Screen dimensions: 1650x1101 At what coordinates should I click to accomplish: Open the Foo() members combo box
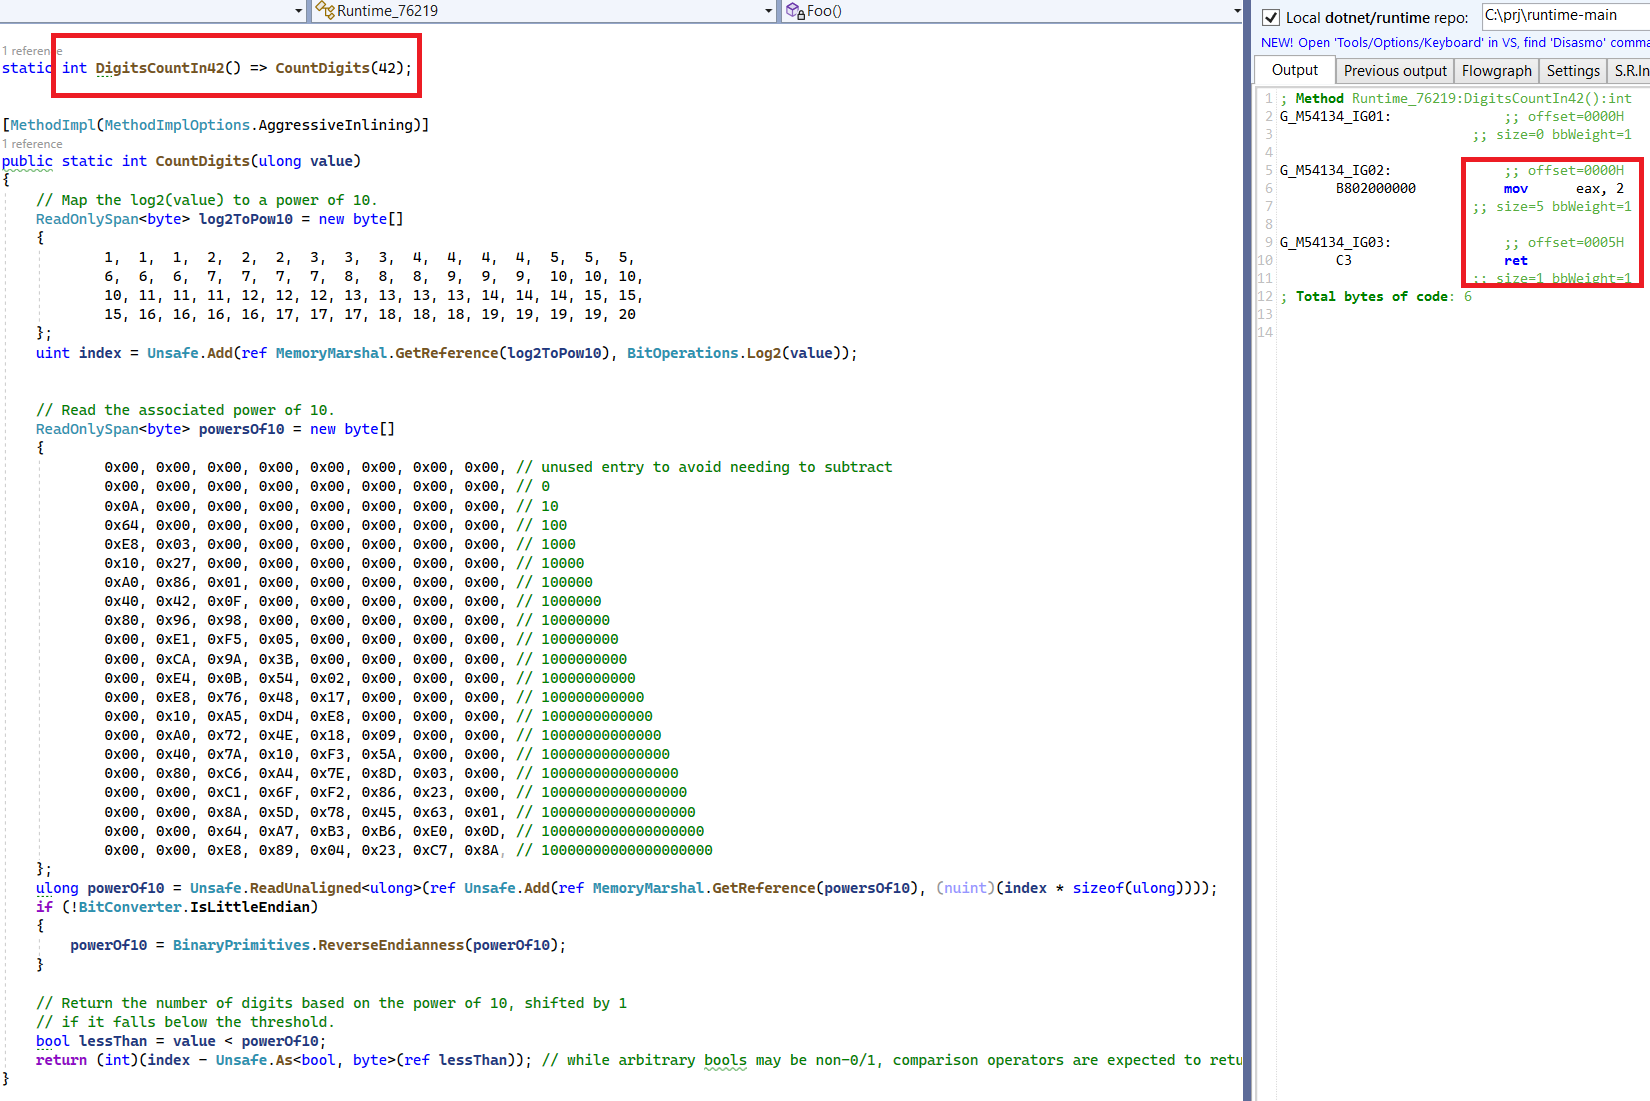pyautogui.click(x=1013, y=11)
